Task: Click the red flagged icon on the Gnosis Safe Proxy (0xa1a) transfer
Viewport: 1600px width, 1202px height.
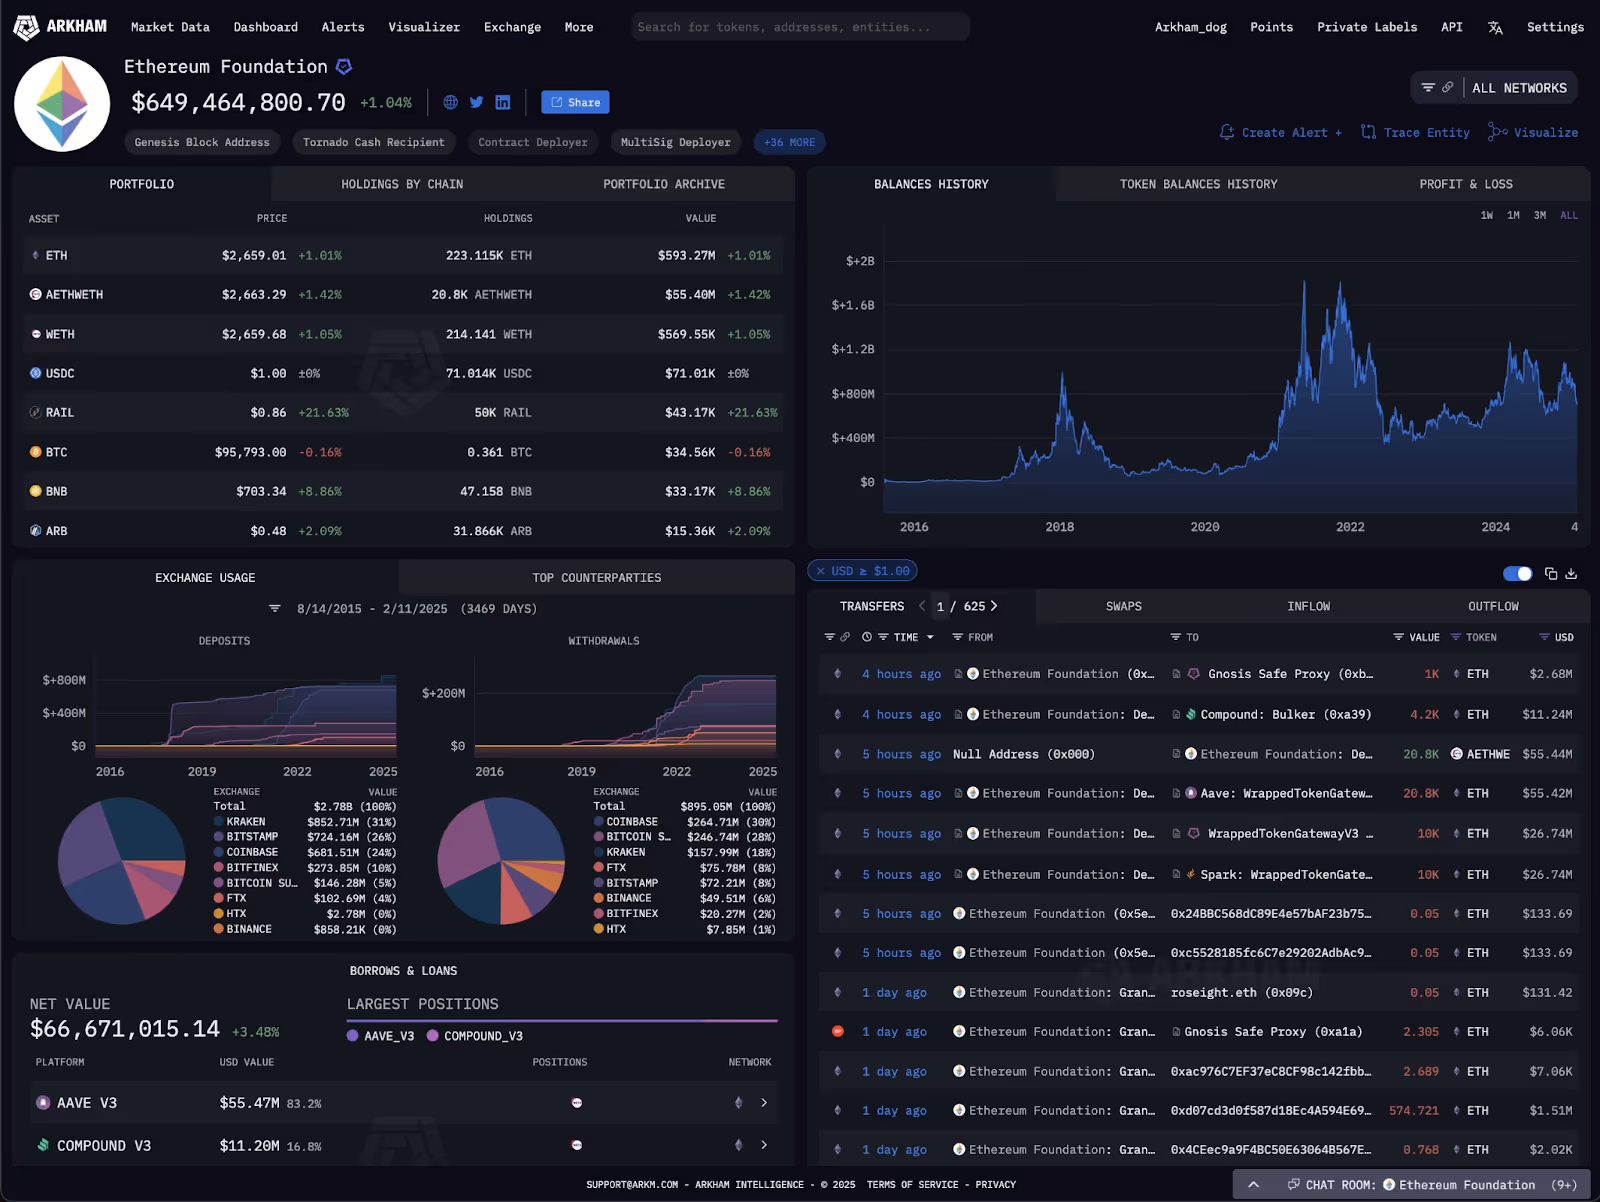Action: [x=838, y=1031]
